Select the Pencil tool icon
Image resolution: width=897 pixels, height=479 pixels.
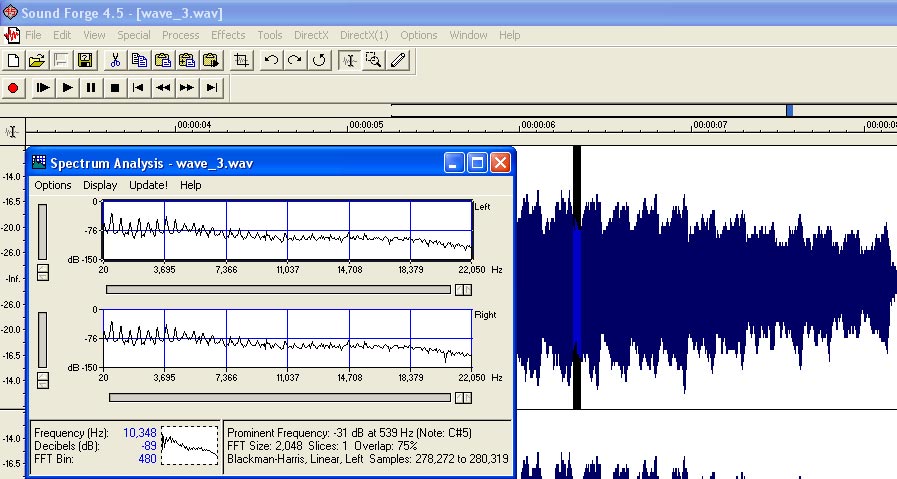(x=398, y=60)
